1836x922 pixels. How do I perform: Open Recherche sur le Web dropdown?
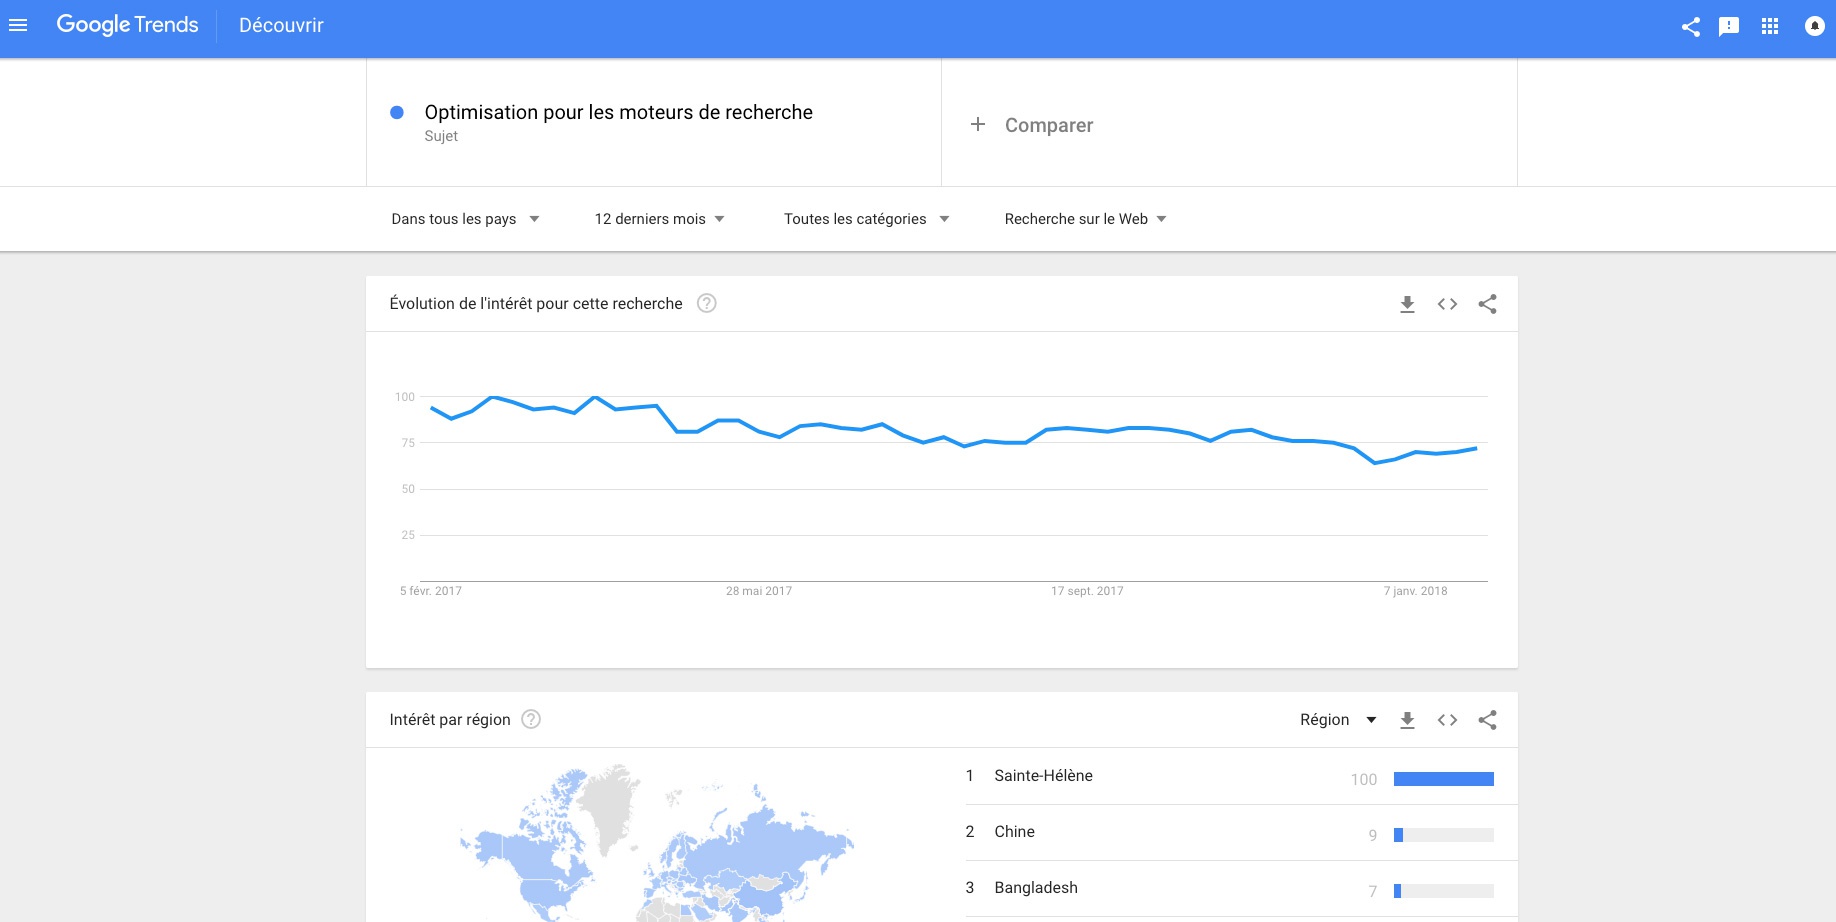tap(1085, 219)
